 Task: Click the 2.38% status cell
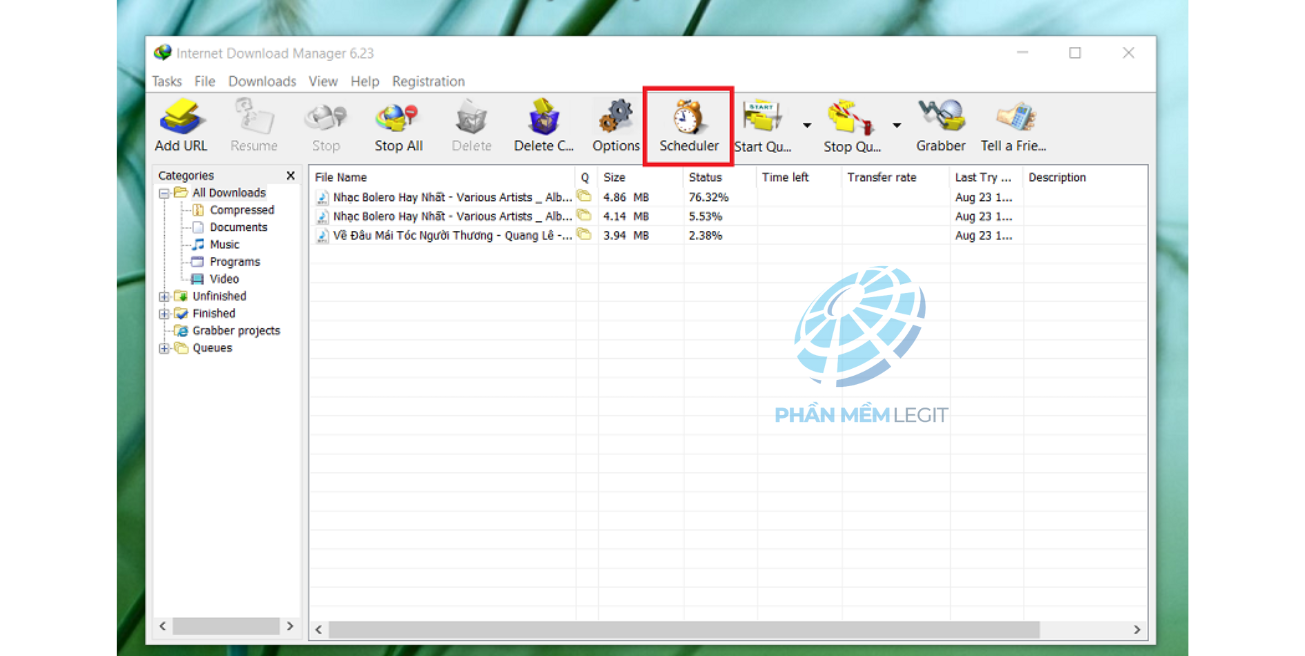point(707,235)
